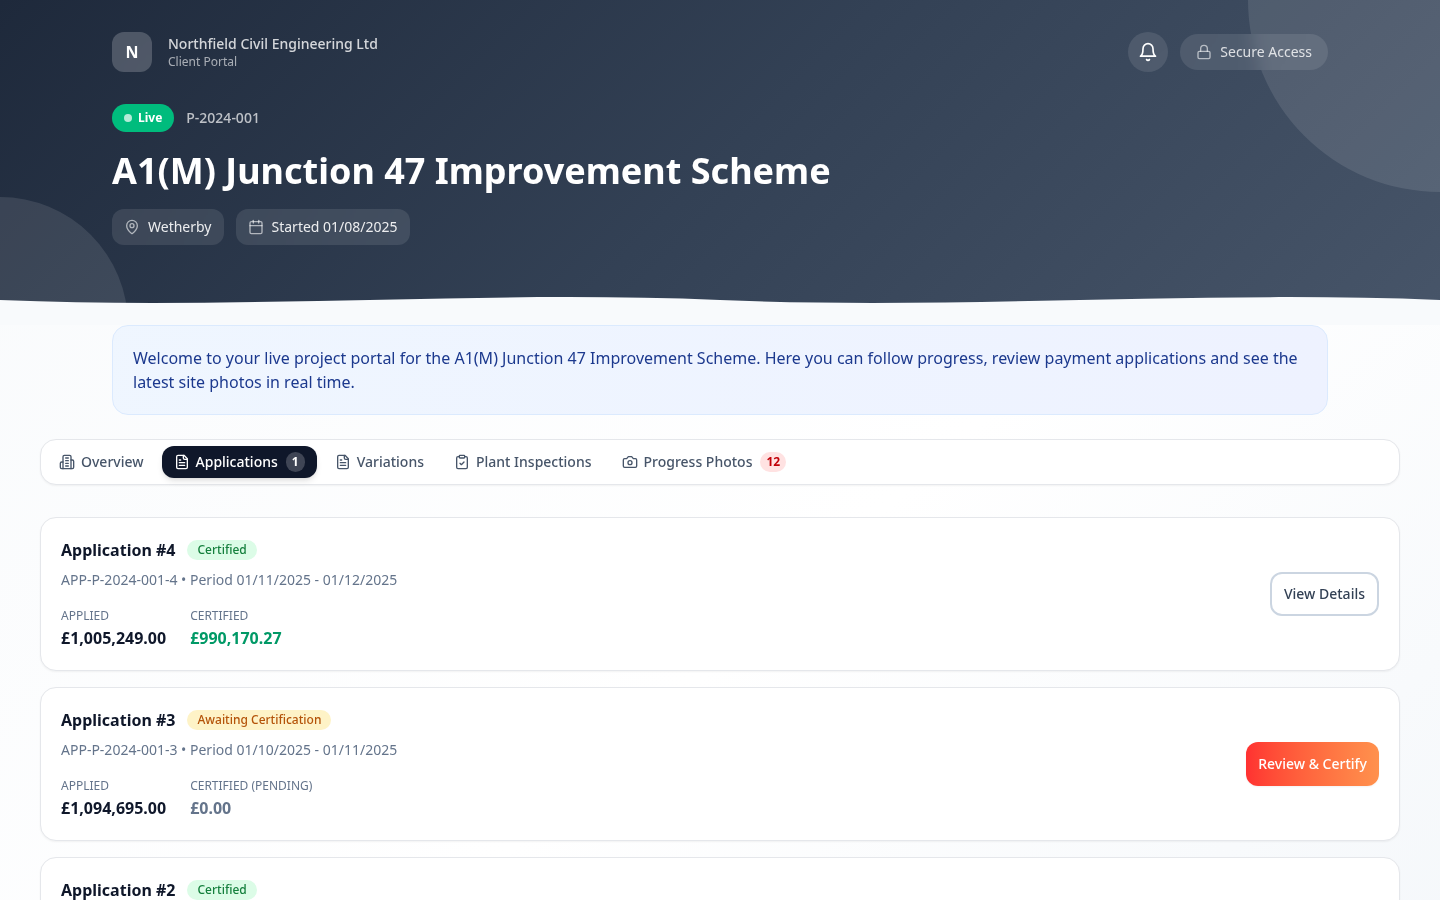This screenshot has width=1440, height=900.
Task: Click the calendar icon beside Started date
Action: [256, 227]
